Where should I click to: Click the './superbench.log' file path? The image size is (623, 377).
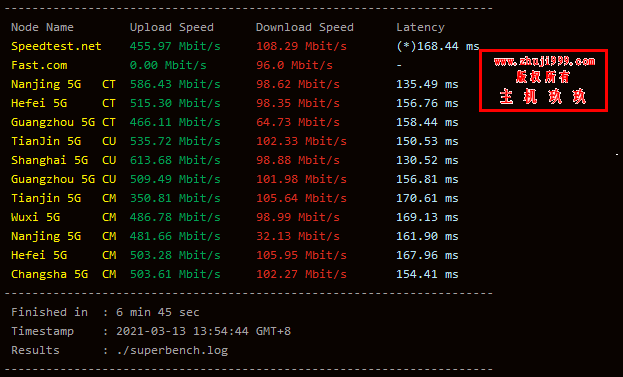click(172, 350)
